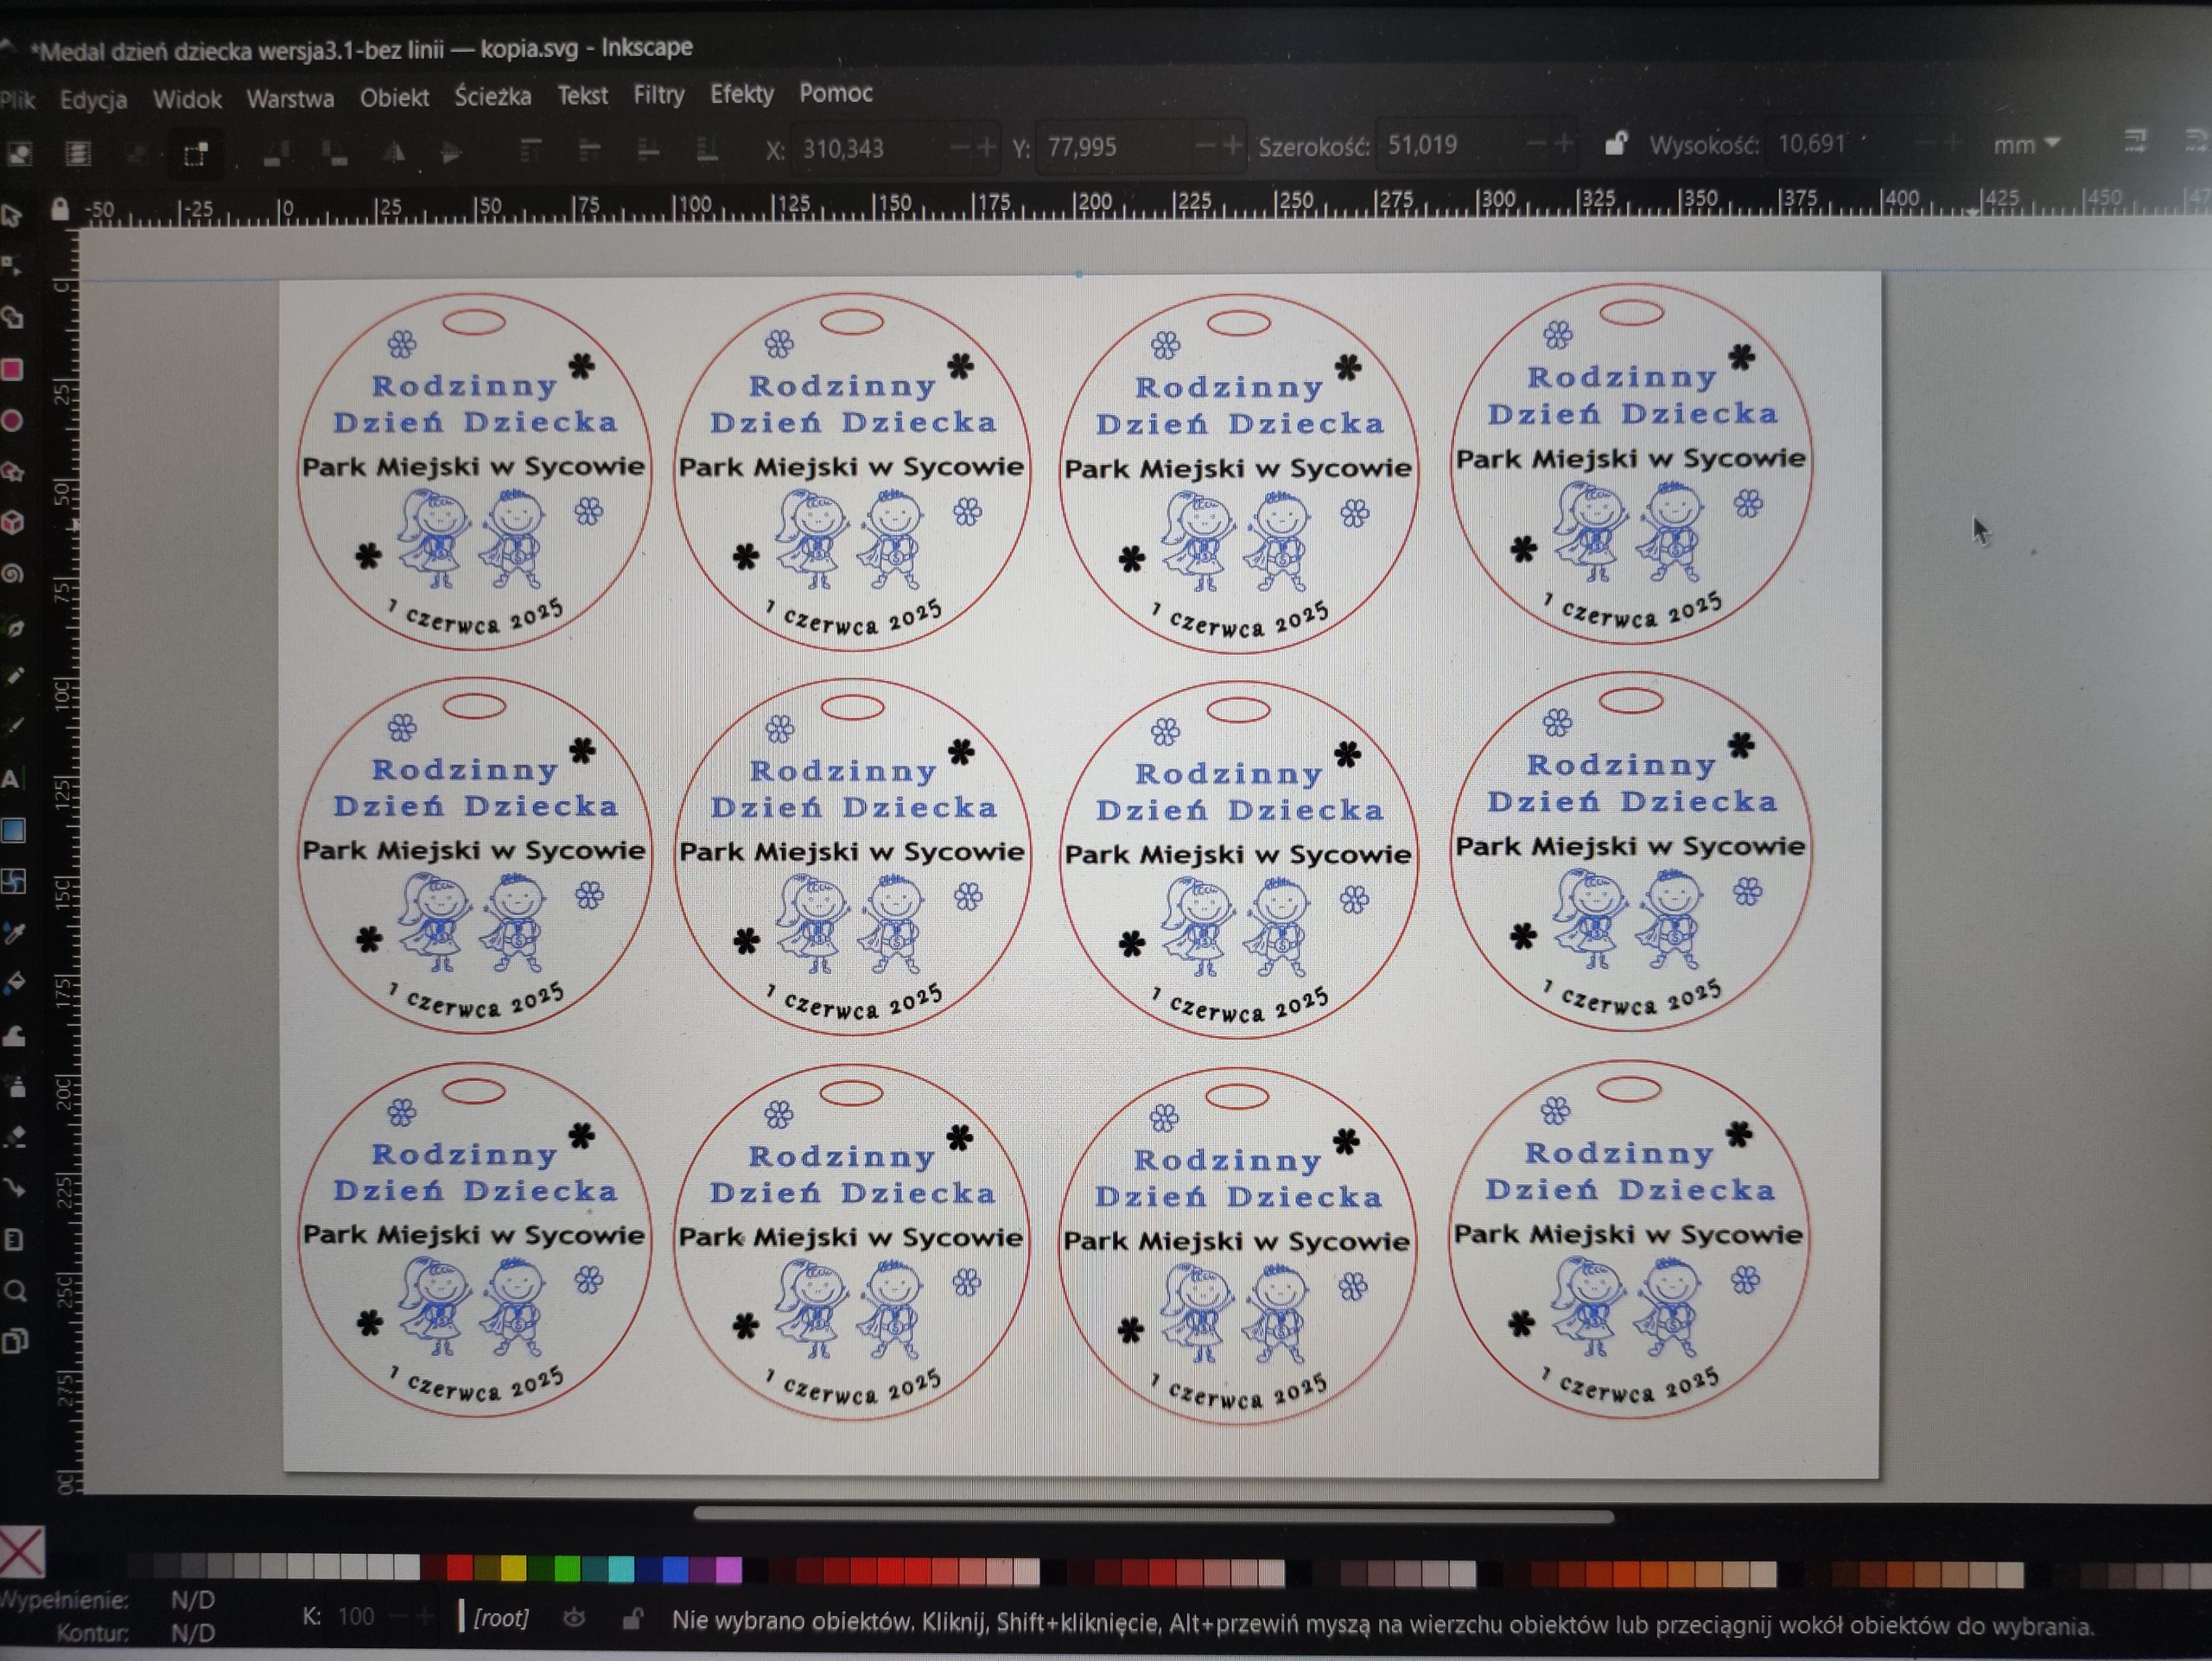Flip selection horizontally
The width and height of the screenshot is (2212, 1661).
394,153
